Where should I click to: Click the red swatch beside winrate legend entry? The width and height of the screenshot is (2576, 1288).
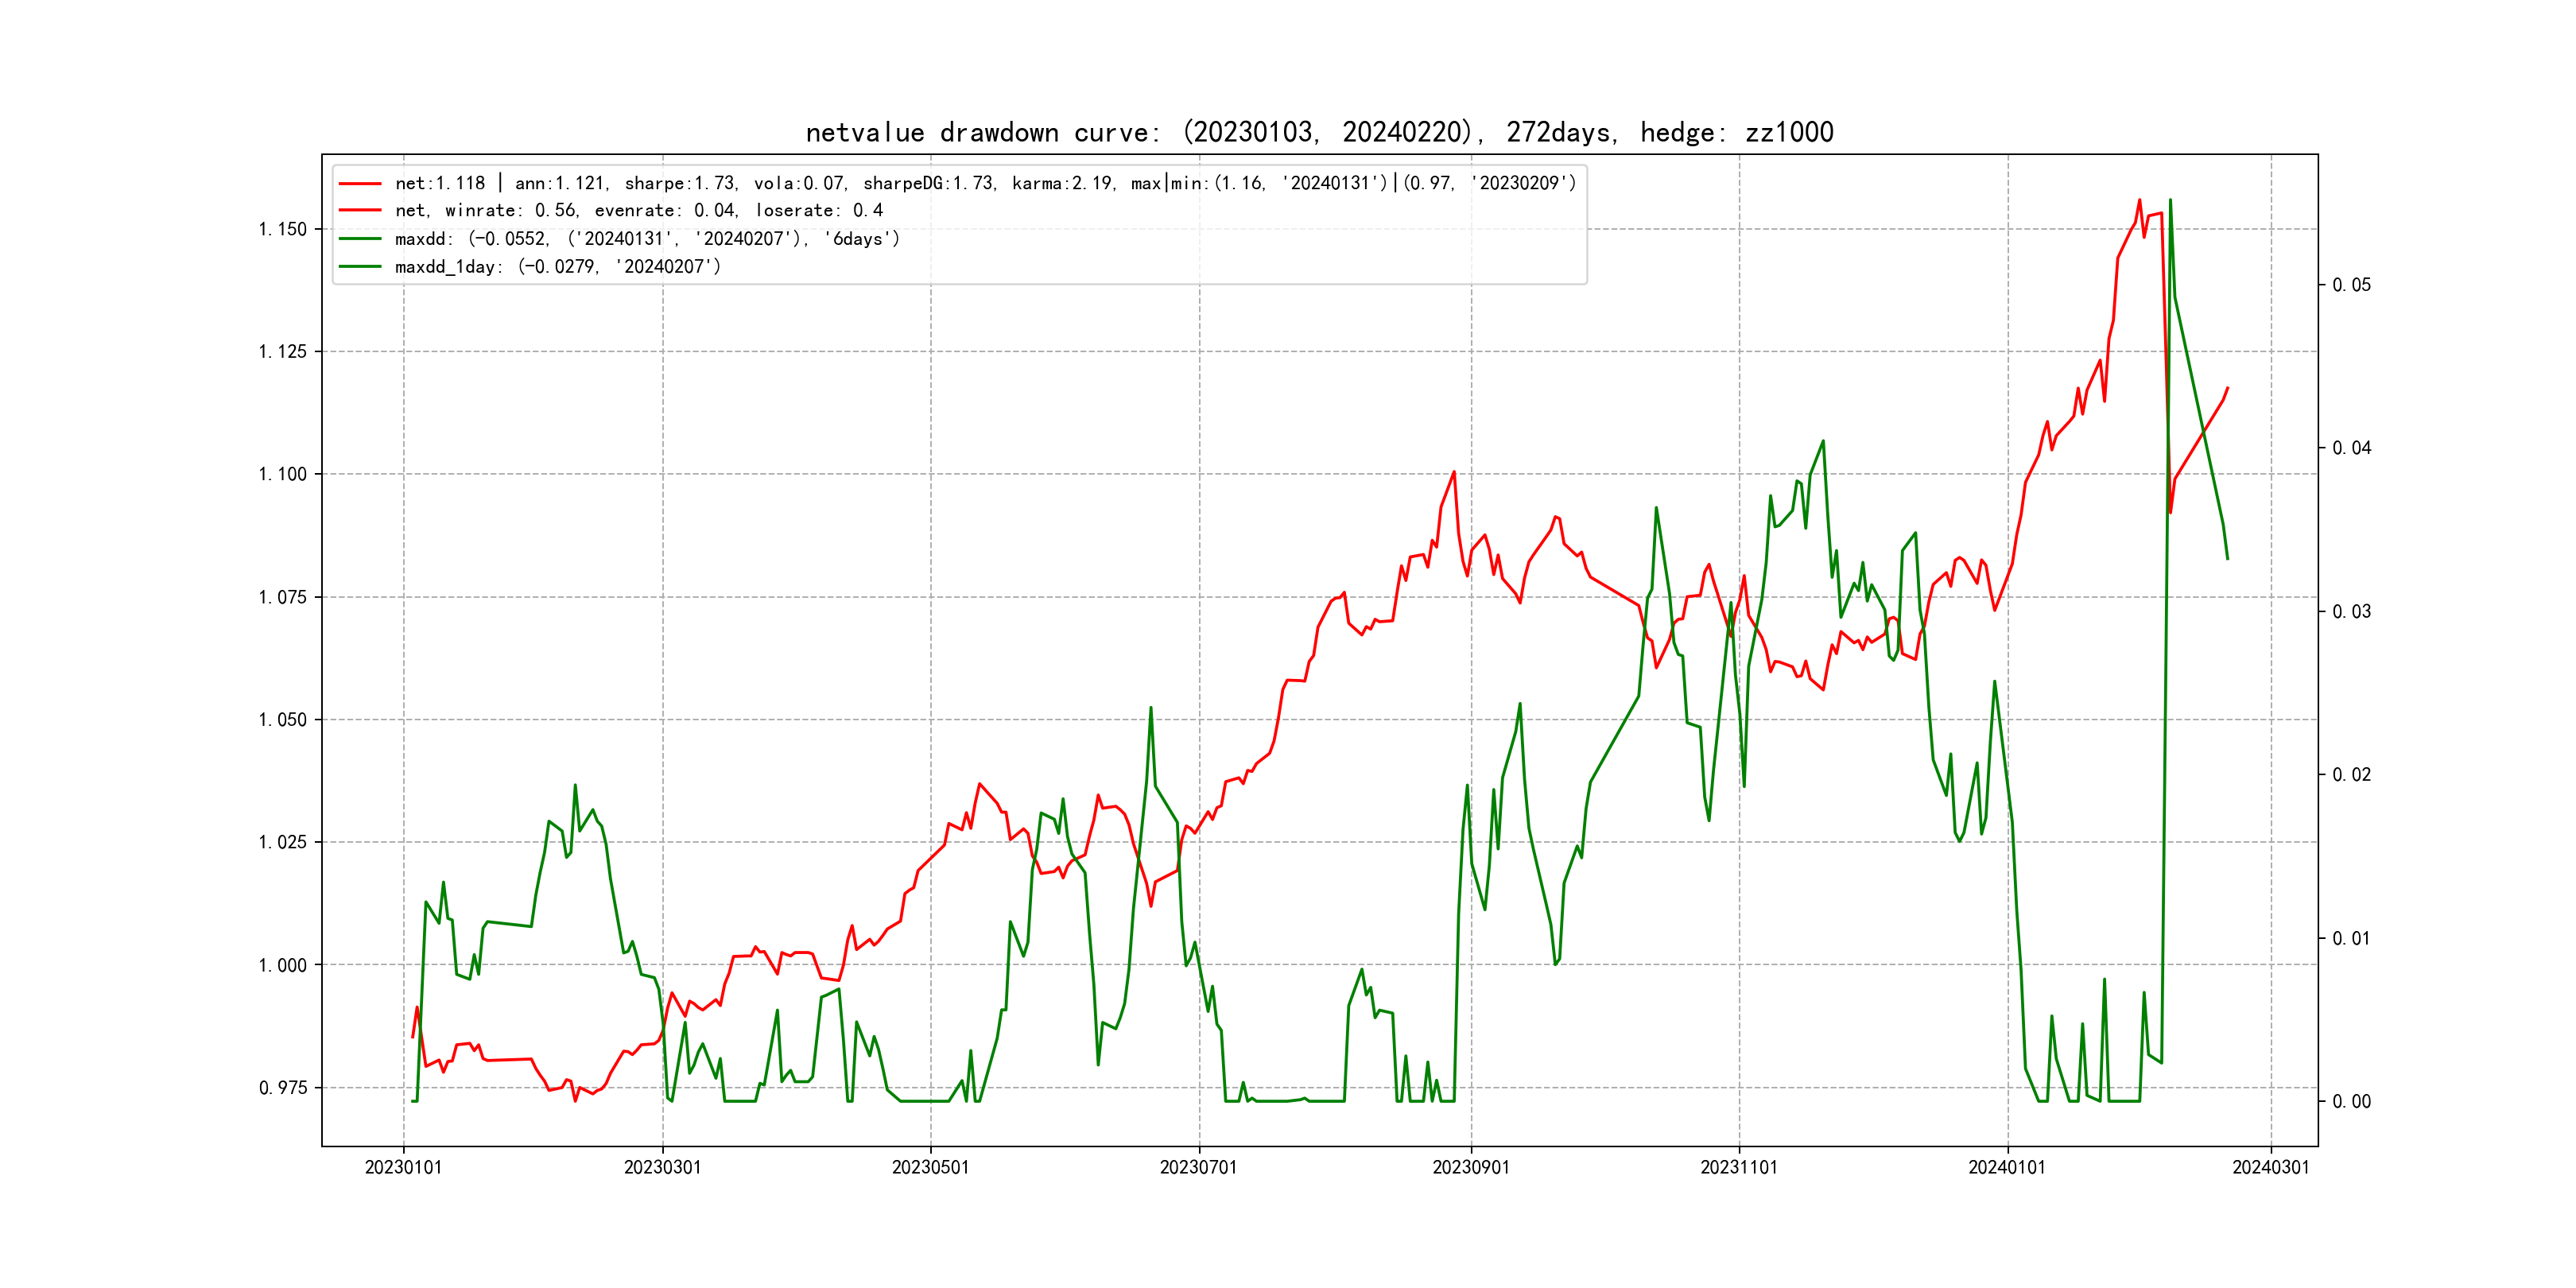360,211
